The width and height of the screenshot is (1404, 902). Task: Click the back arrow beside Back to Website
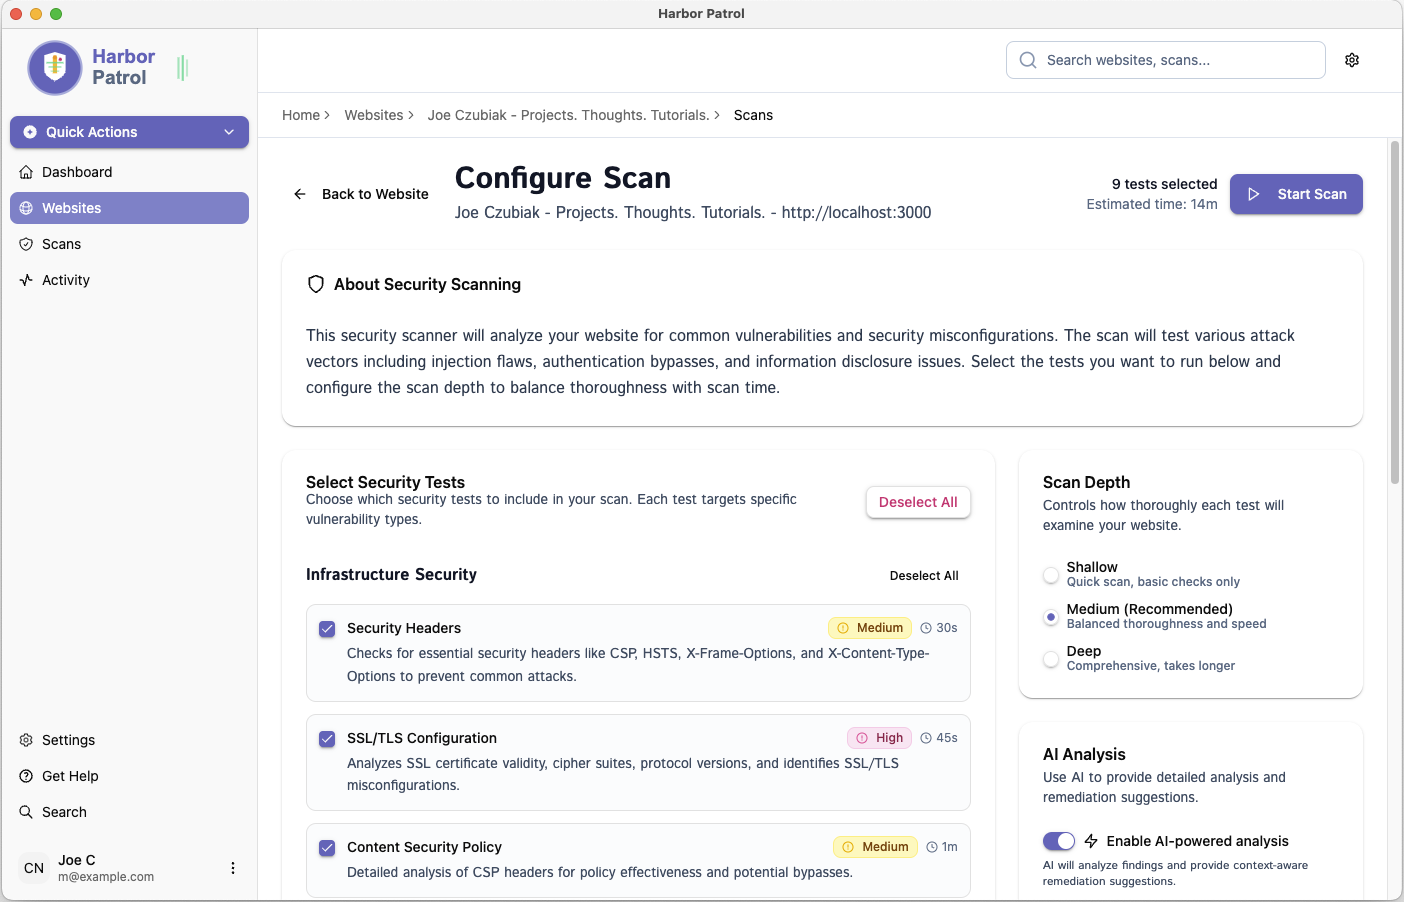point(299,194)
